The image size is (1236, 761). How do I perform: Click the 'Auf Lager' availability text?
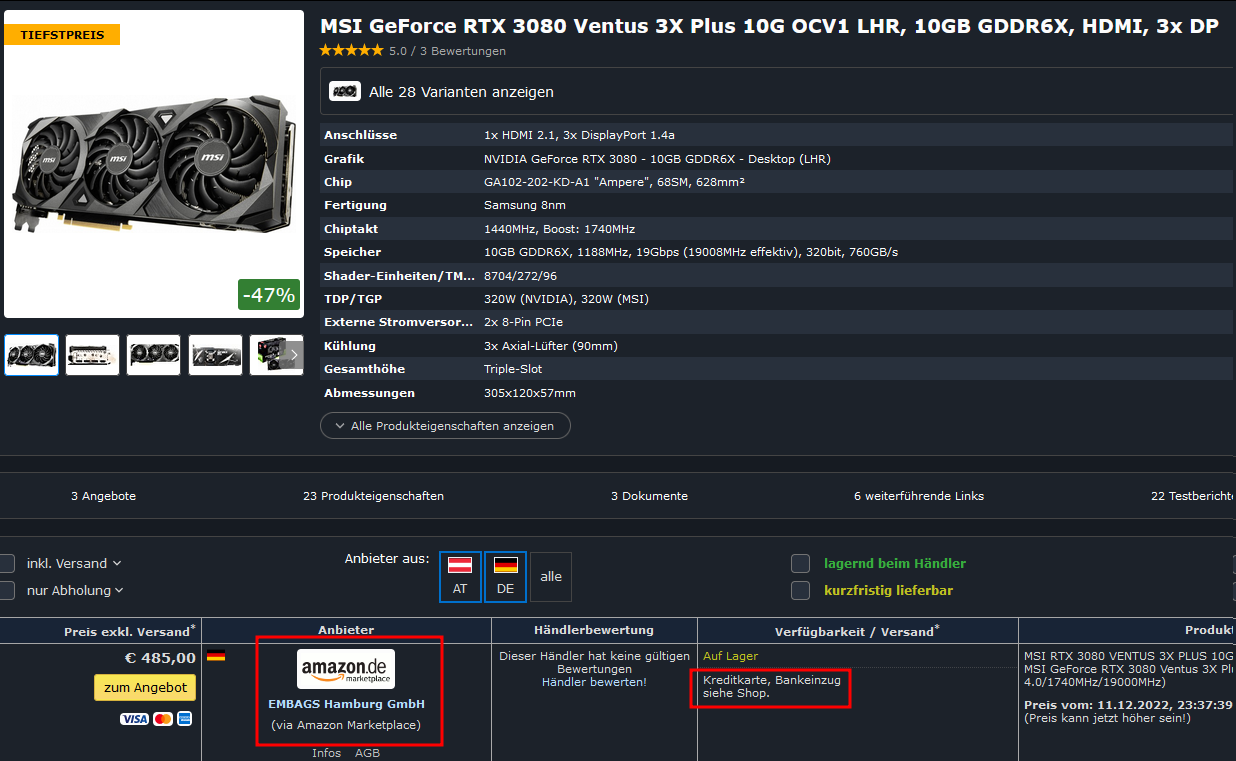tap(731, 656)
